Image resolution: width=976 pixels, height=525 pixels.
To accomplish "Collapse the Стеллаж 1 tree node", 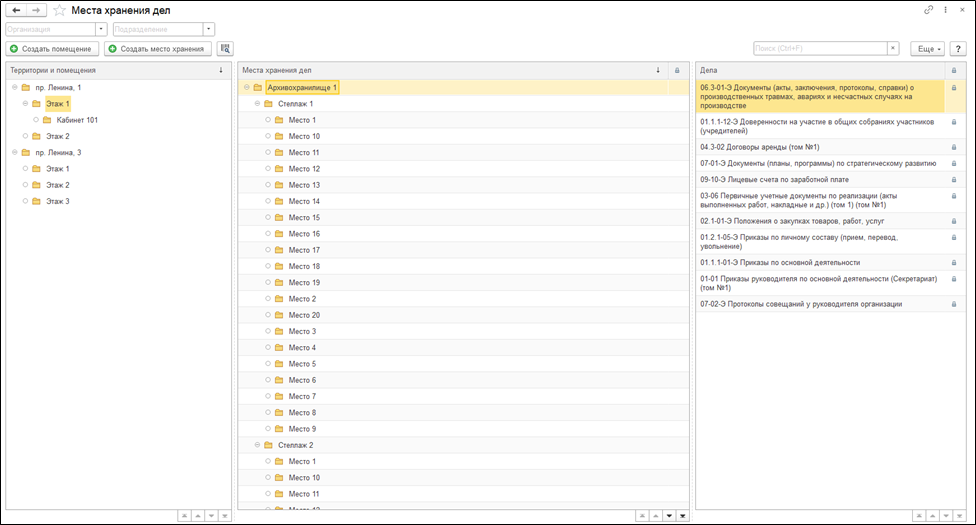I will [x=256, y=104].
